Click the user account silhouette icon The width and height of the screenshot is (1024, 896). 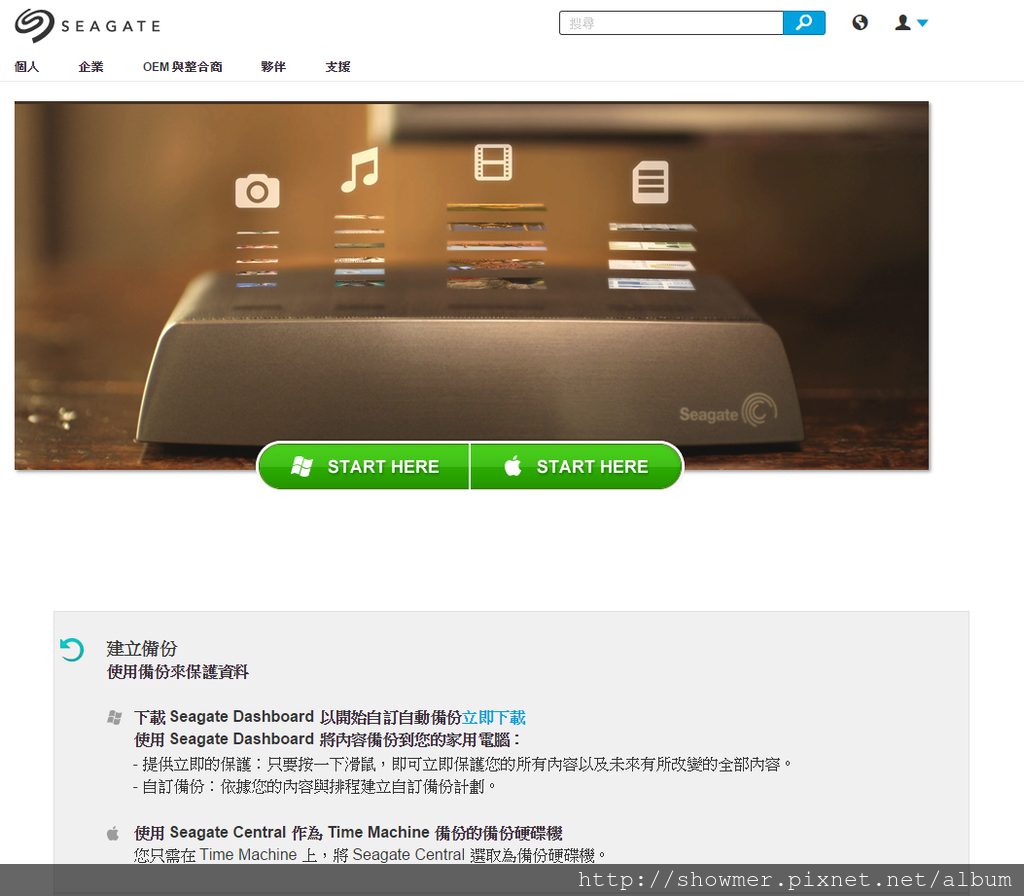(x=903, y=23)
